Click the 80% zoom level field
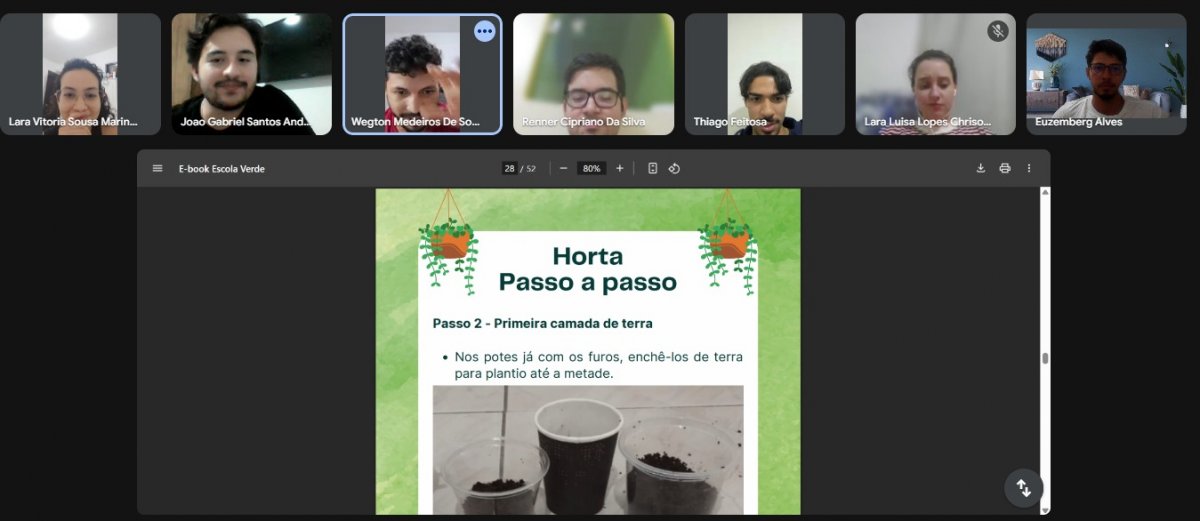 (x=592, y=168)
